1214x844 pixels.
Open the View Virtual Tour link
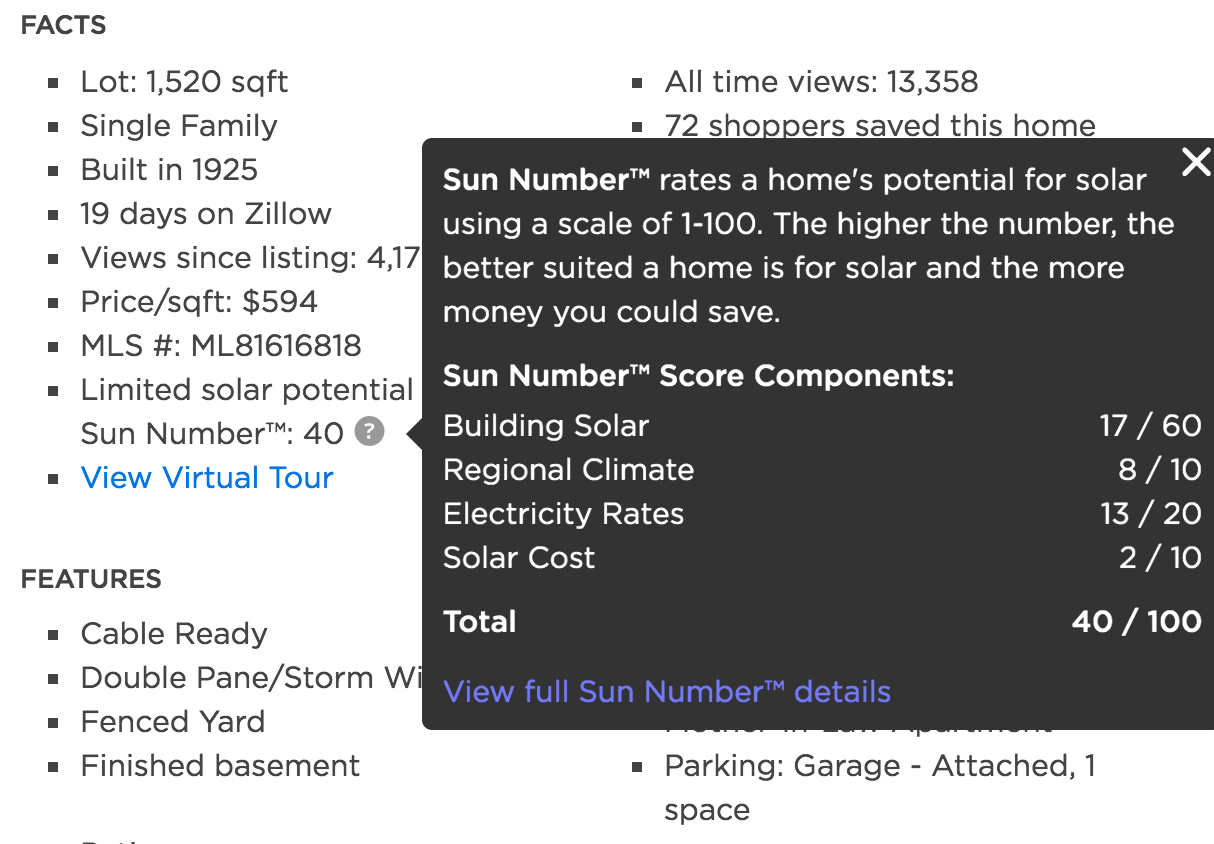click(206, 478)
